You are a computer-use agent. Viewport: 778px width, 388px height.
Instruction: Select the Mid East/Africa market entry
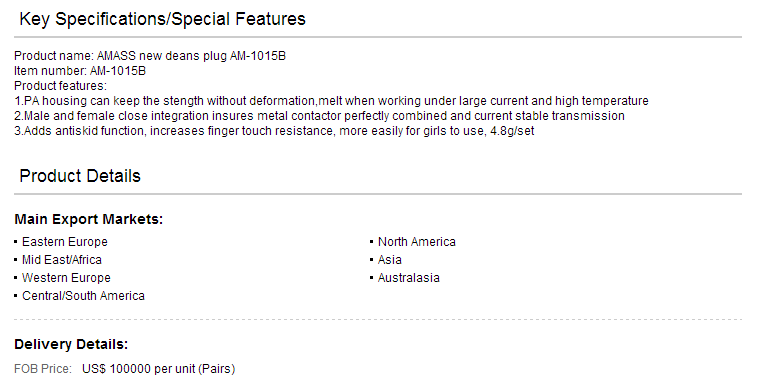click(x=62, y=259)
